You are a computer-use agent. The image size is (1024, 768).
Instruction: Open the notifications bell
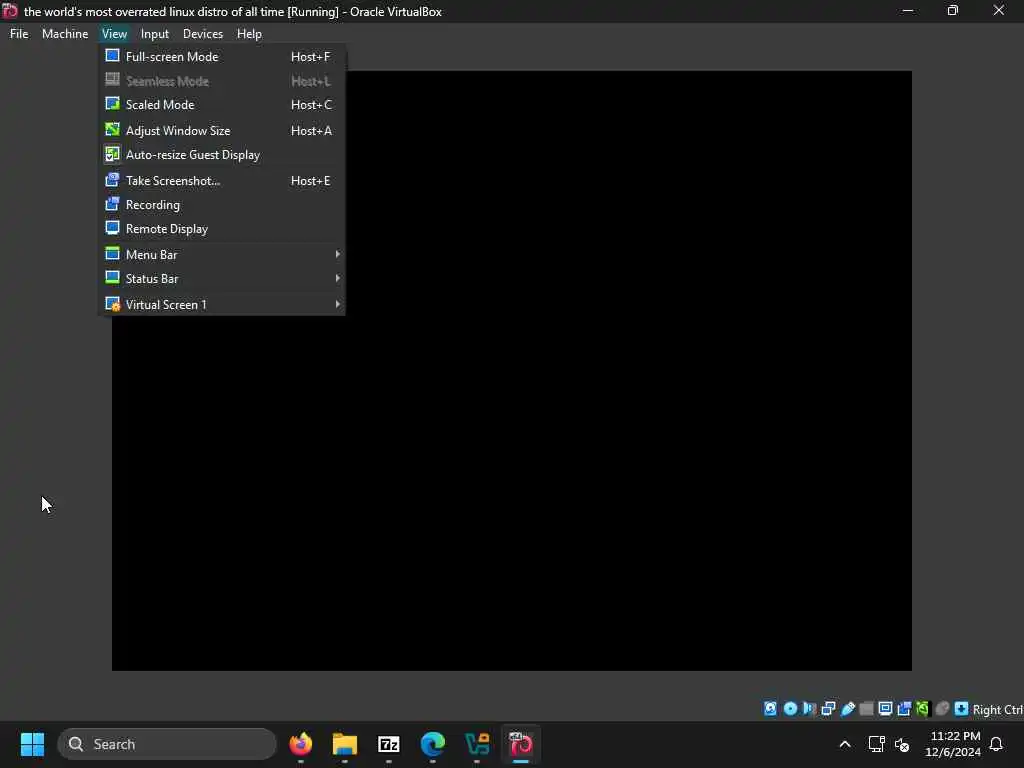pyautogui.click(x=996, y=744)
